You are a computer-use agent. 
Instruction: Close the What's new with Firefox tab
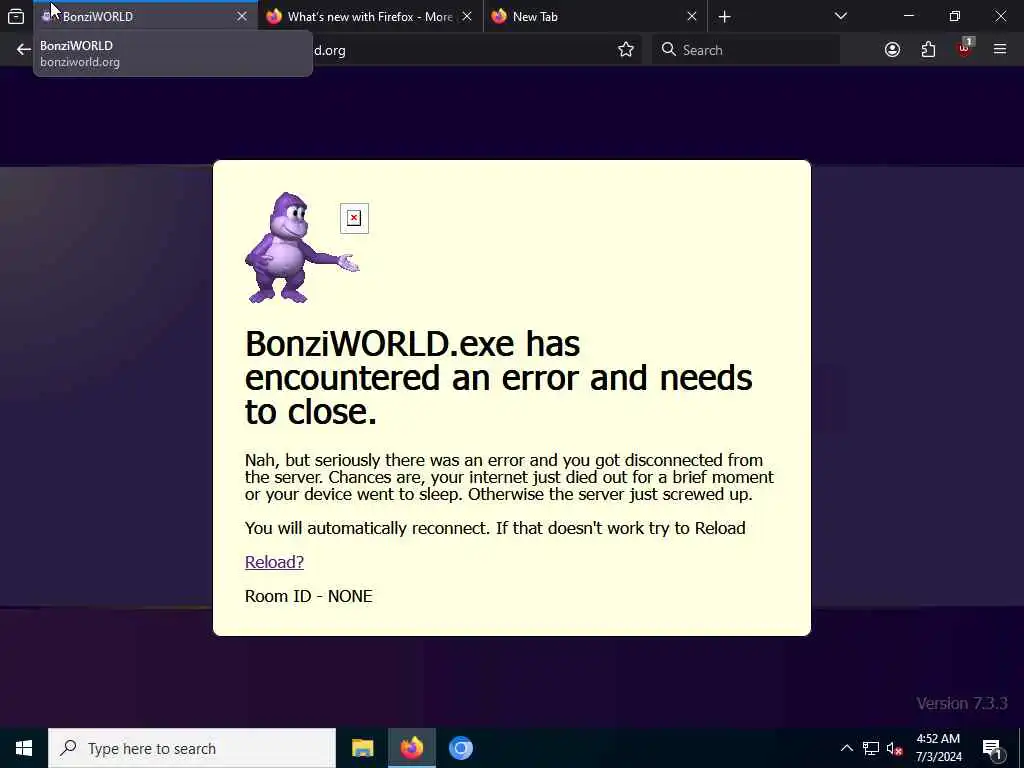click(x=467, y=16)
